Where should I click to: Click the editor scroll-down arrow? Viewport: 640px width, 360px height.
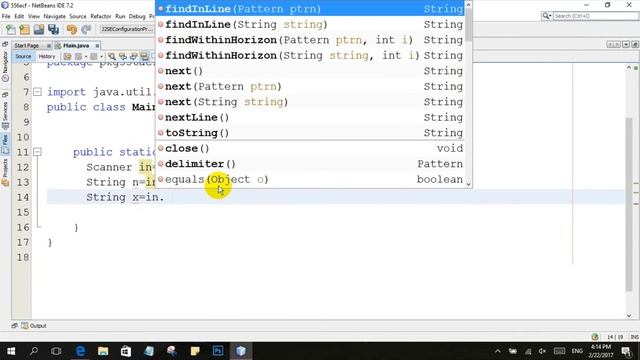click(629, 316)
